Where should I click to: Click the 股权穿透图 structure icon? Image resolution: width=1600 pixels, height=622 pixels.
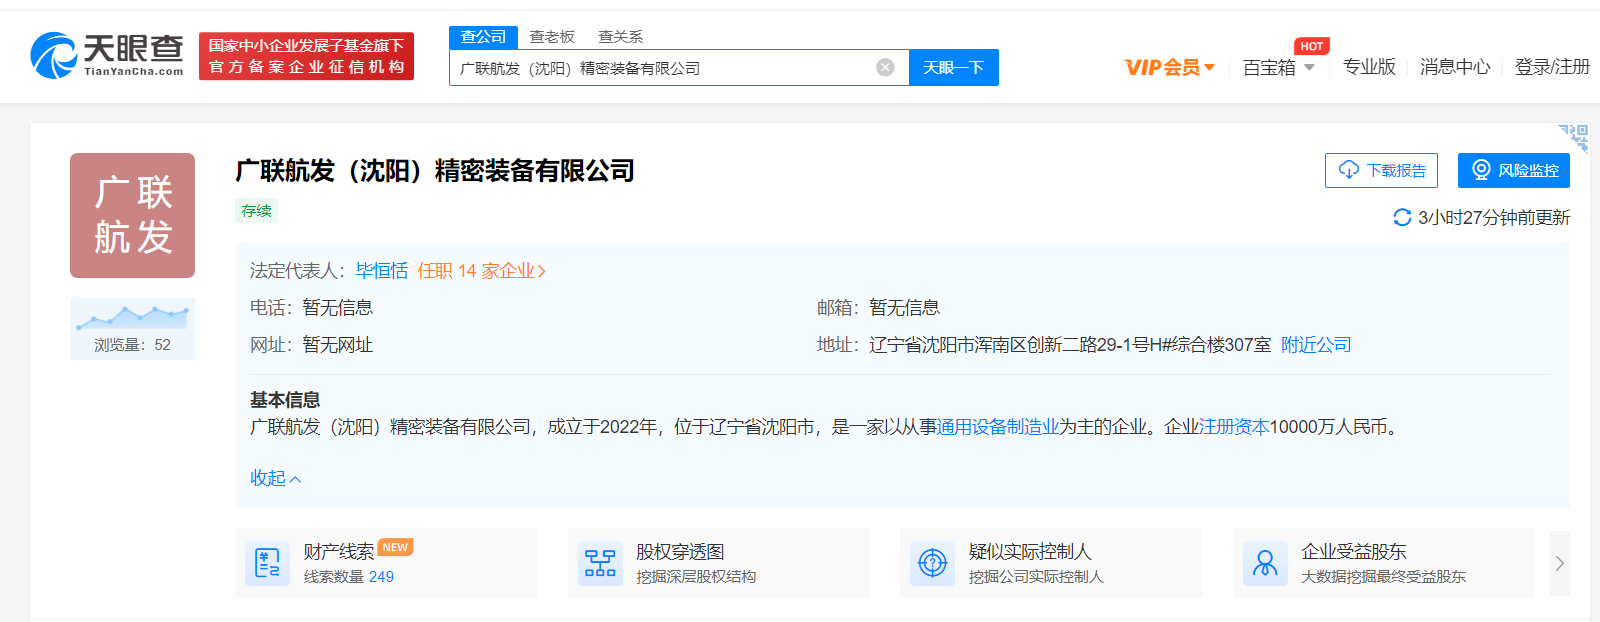pos(600,563)
